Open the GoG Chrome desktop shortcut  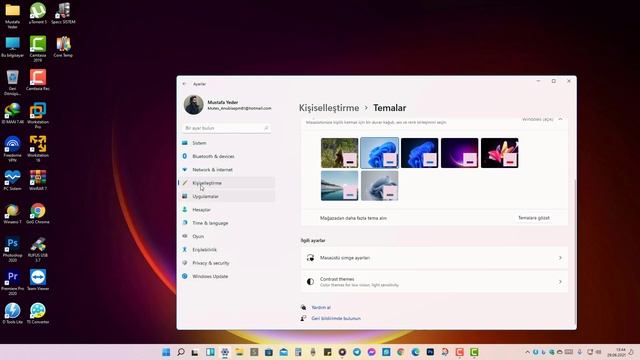point(38,213)
